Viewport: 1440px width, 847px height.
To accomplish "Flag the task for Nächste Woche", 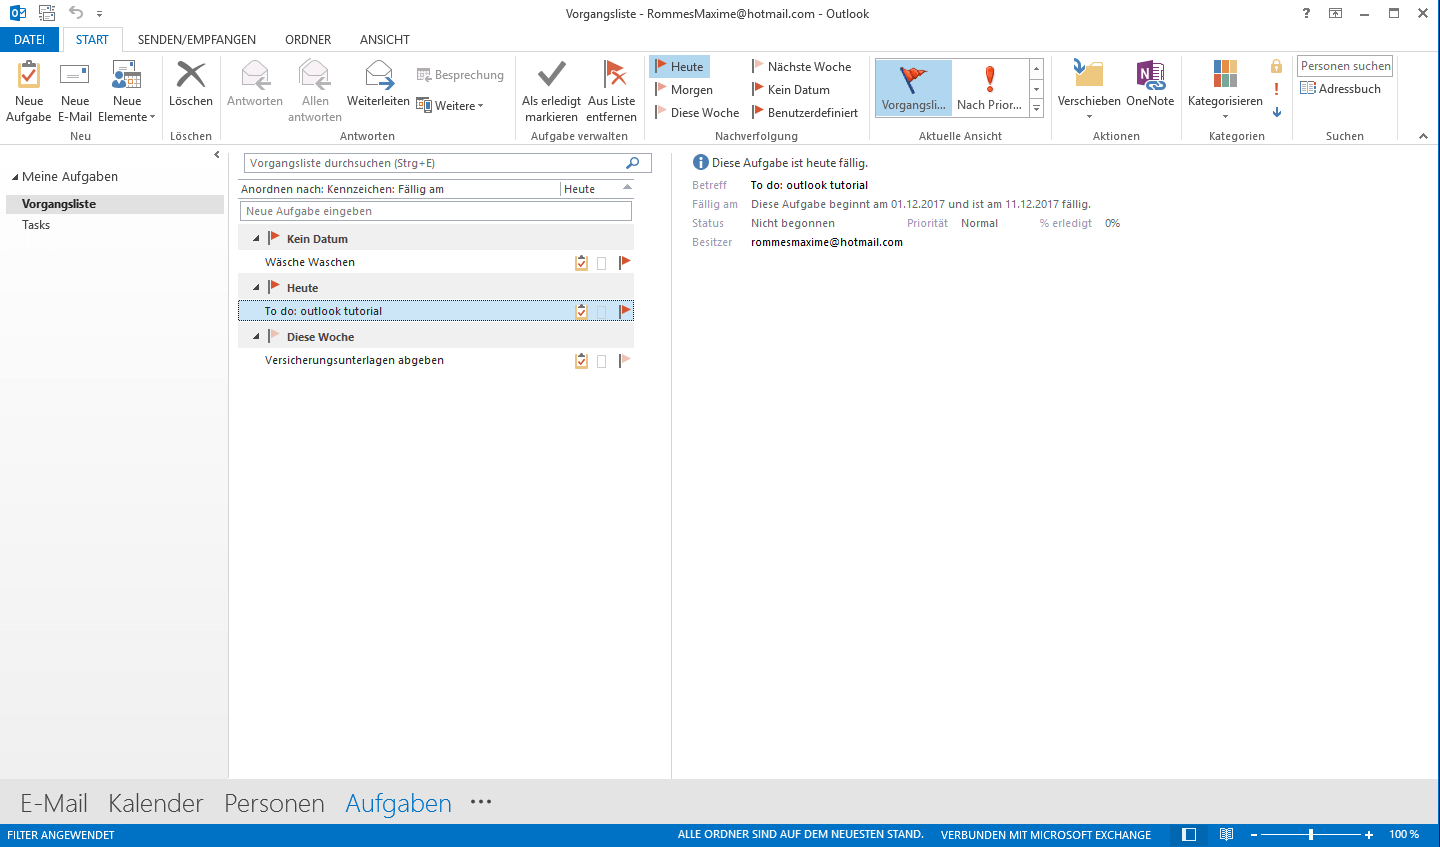I will coord(801,66).
